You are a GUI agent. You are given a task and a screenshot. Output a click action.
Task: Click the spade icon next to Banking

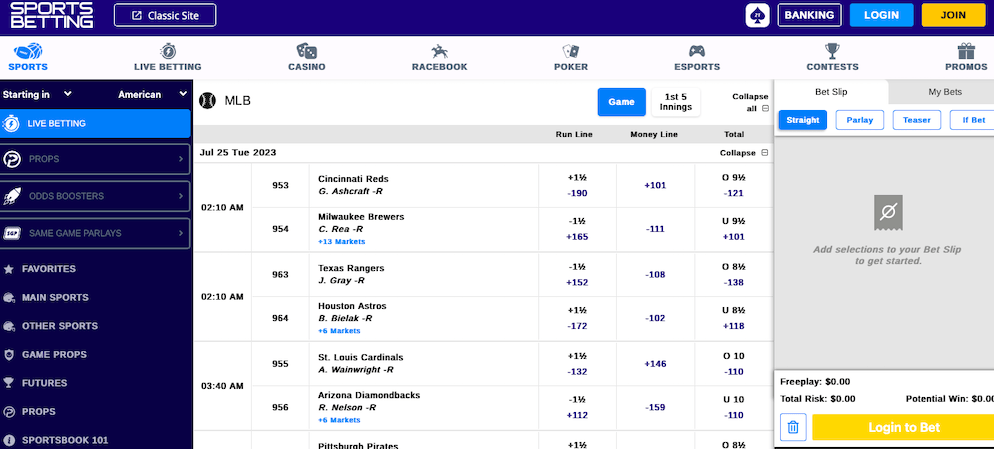coord(758,15)
